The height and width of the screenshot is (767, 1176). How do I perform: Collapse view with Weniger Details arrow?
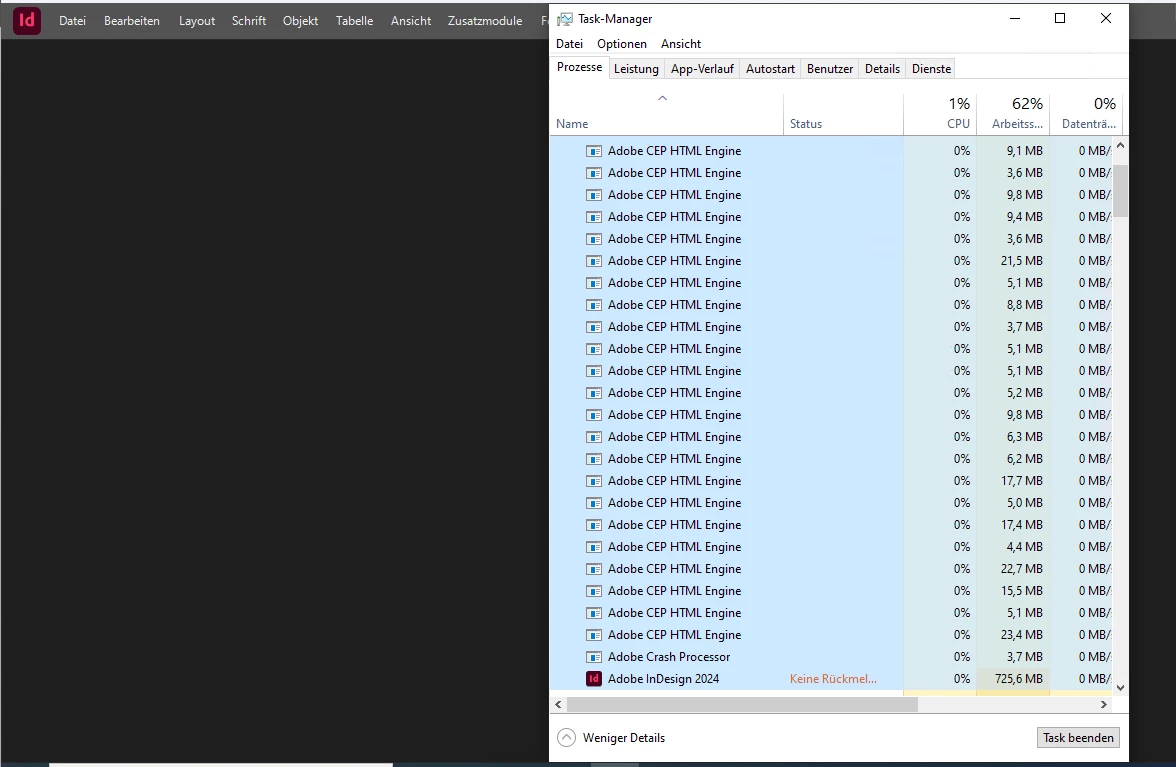[x=566, y=738]
